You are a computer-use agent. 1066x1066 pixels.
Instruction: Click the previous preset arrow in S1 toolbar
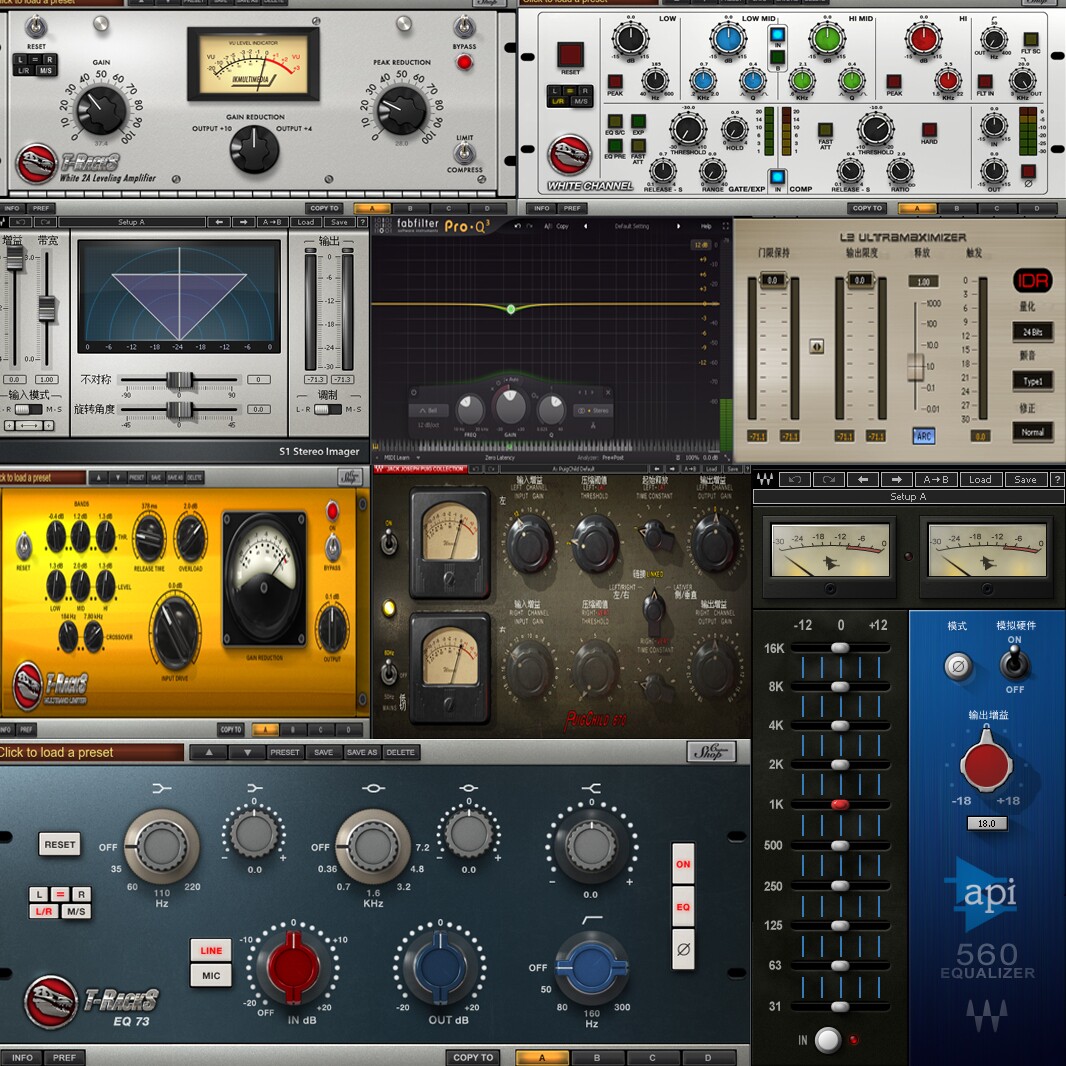219,222
